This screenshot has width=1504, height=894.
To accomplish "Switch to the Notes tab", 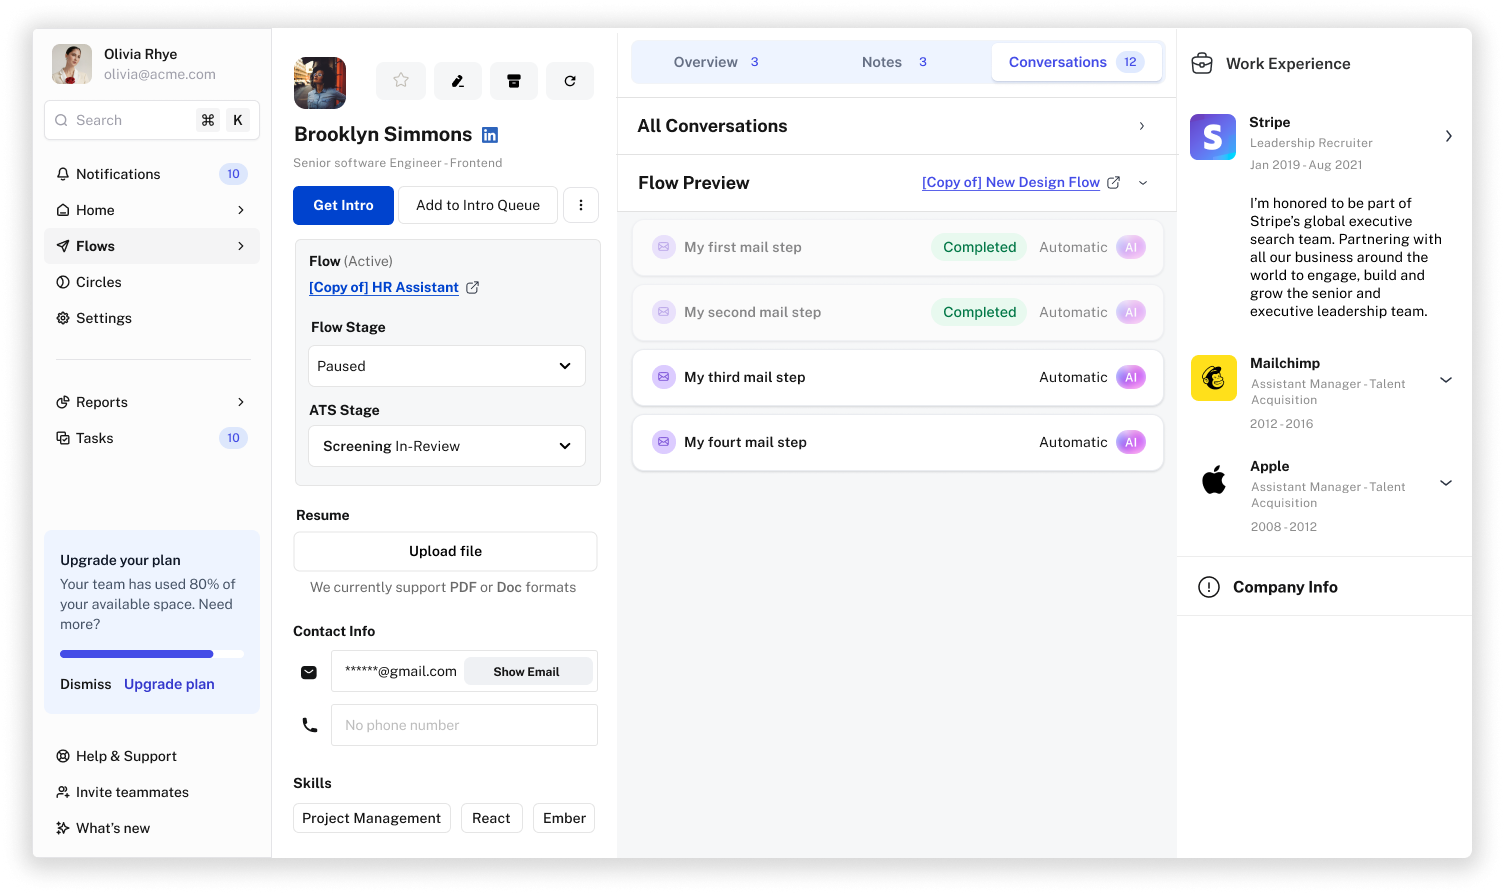I will [893, 62].
